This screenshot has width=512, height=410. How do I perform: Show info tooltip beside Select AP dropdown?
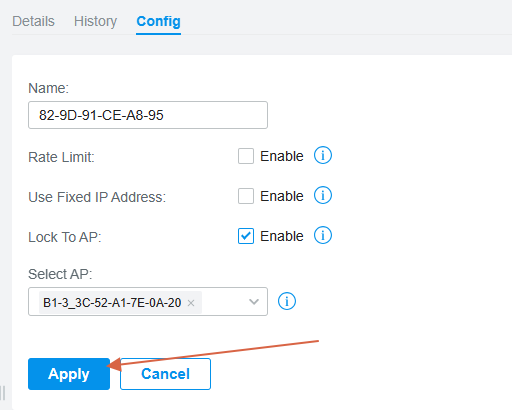coord(287,301)
